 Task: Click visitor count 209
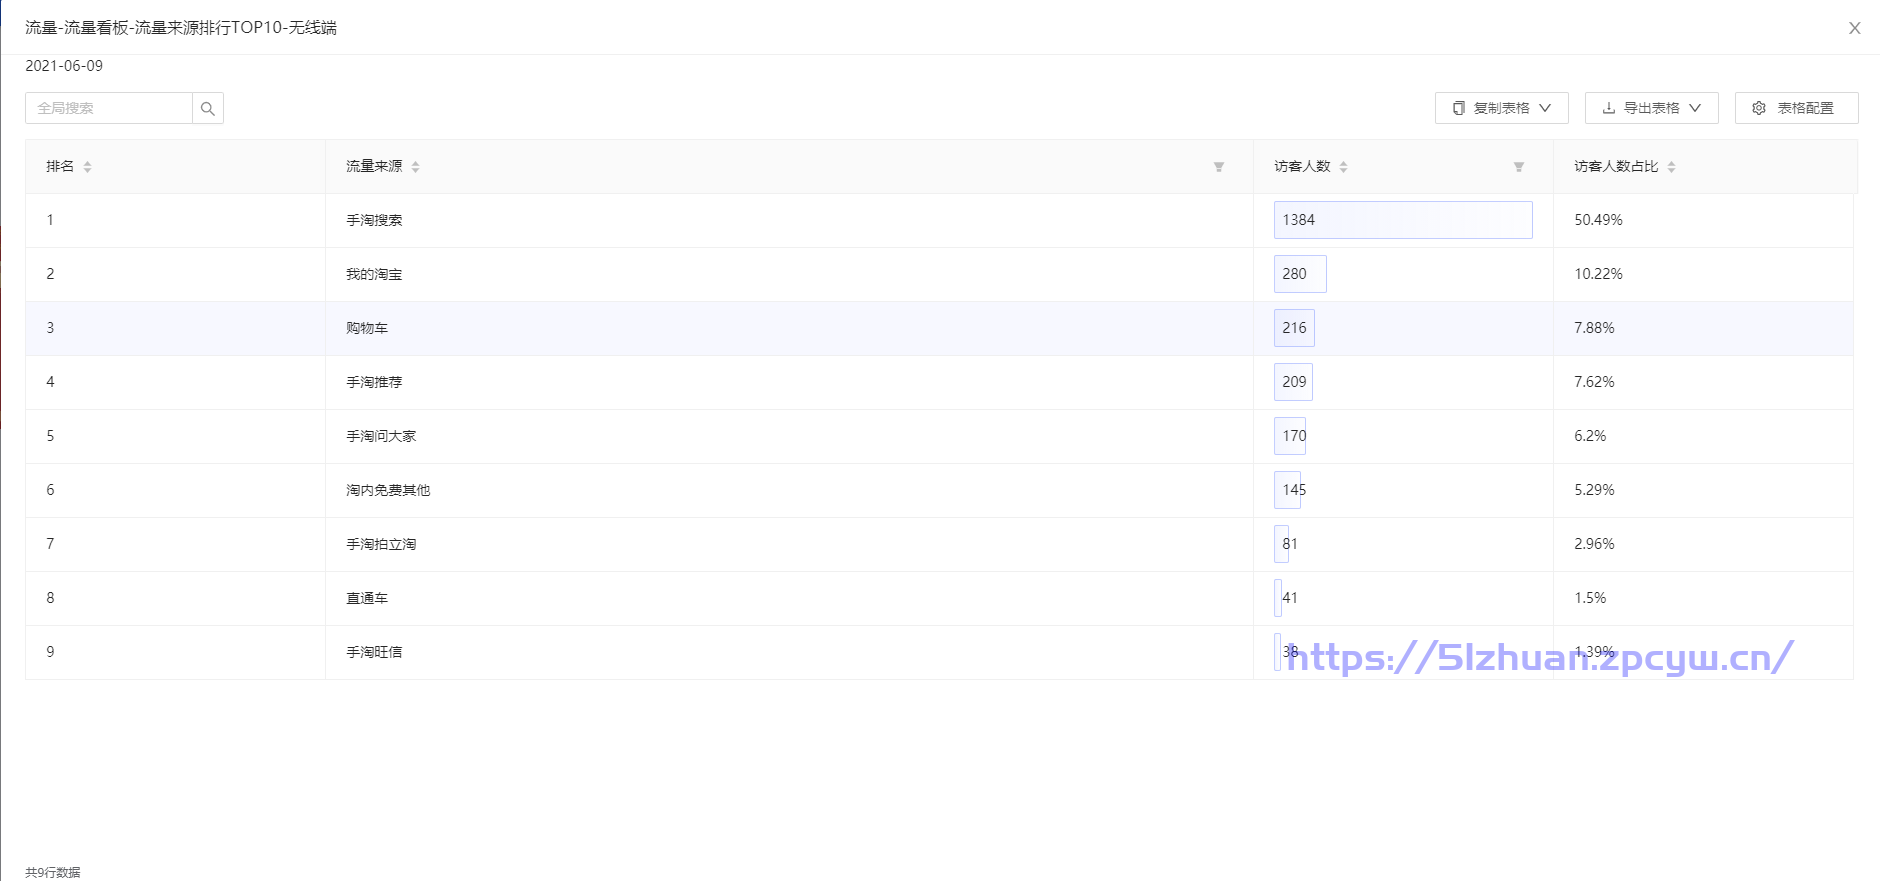[x=1294, y=382]
